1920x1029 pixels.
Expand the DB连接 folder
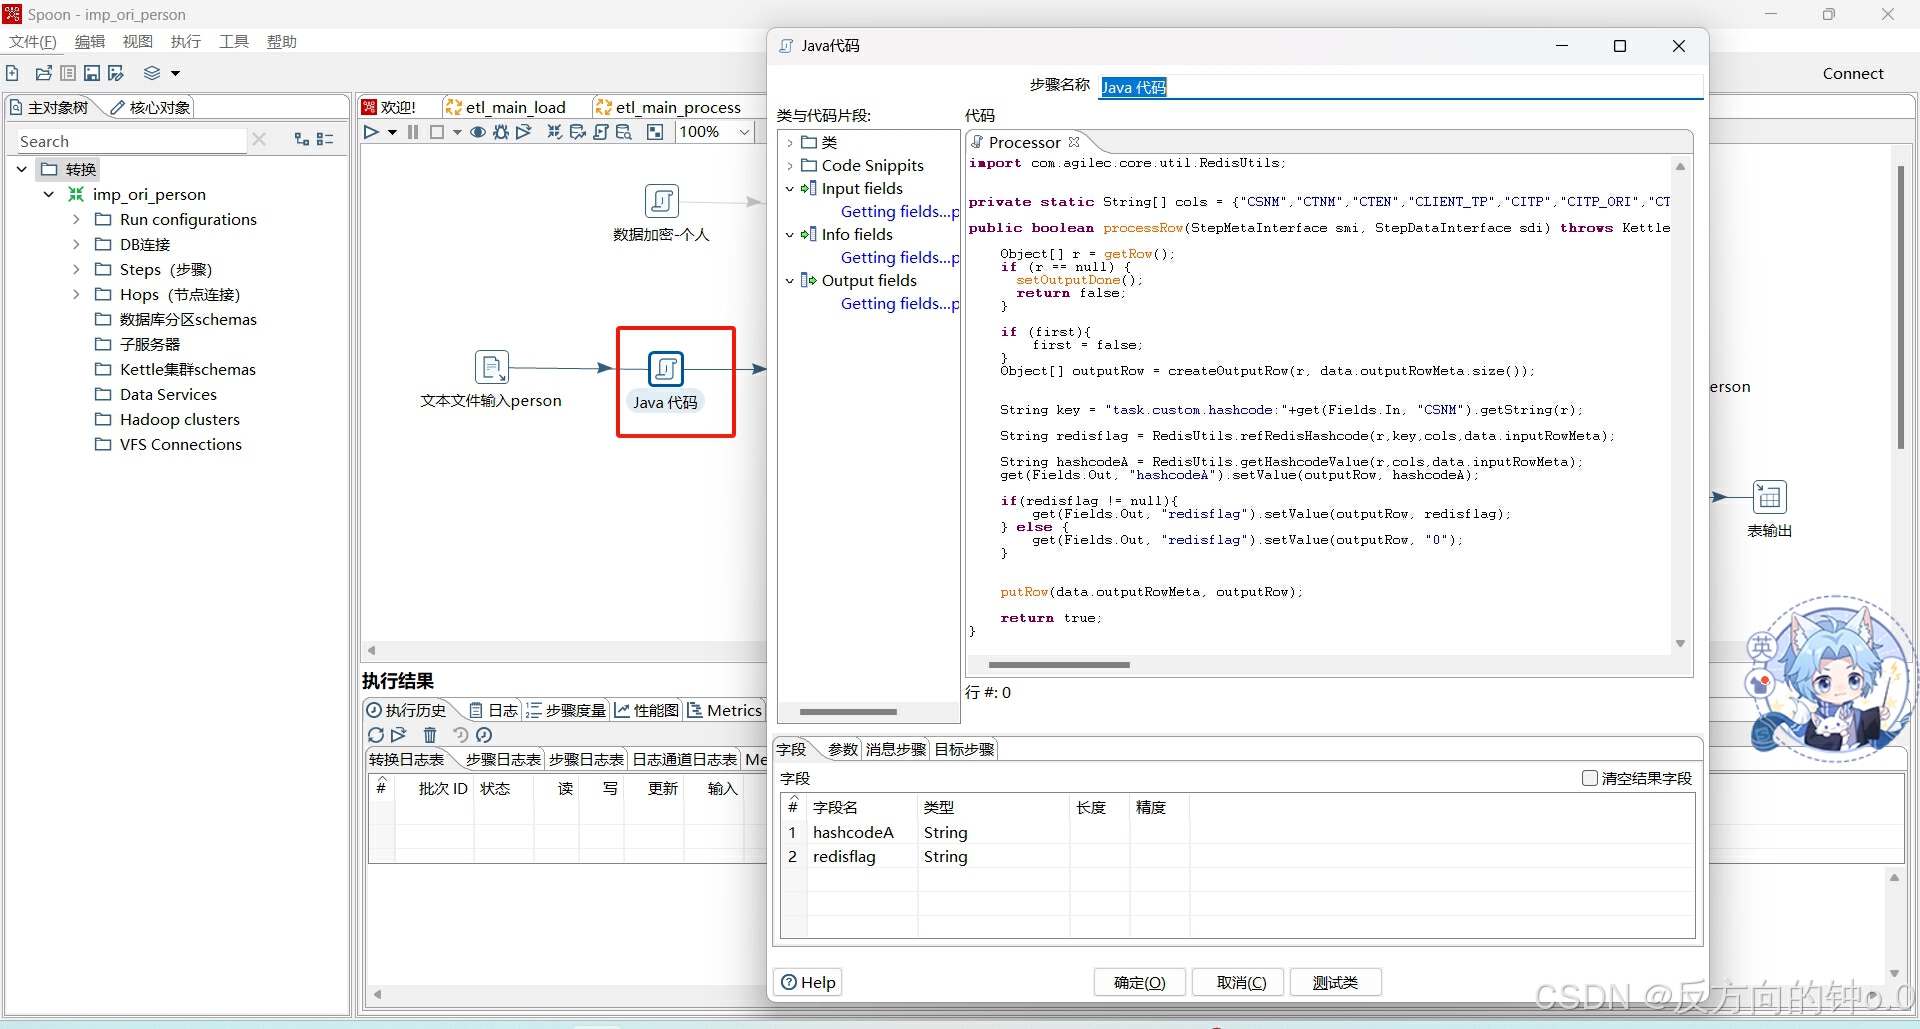click(76, 244)
